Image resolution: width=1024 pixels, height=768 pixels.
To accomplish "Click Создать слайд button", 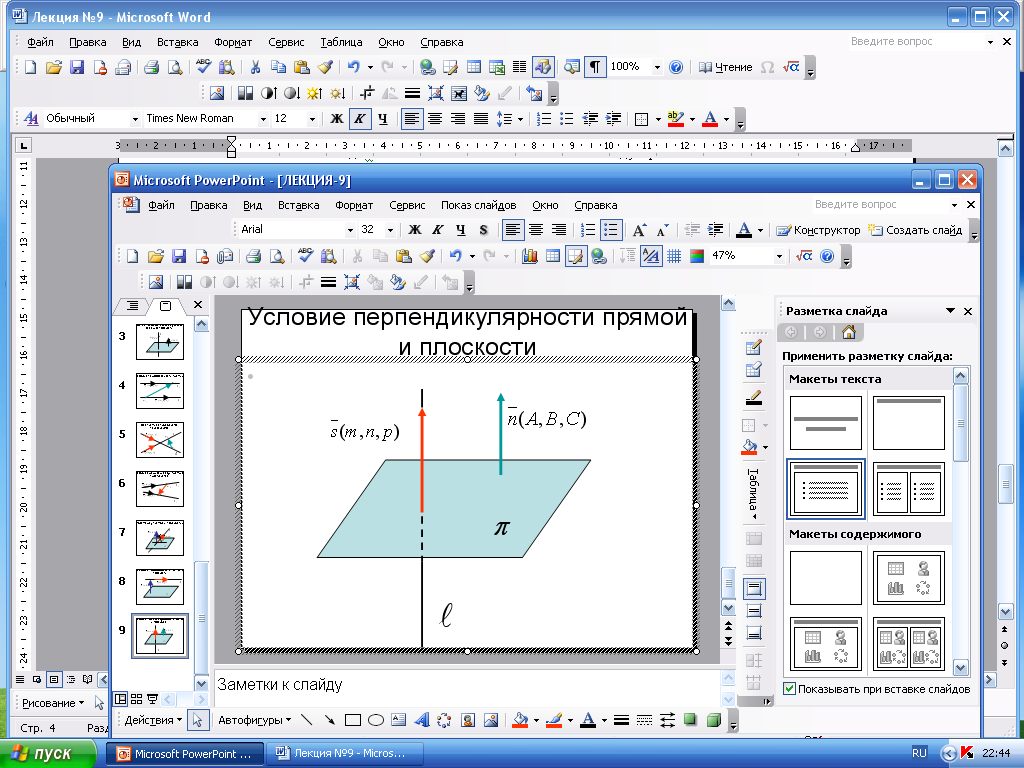I will tap(915, 230).
